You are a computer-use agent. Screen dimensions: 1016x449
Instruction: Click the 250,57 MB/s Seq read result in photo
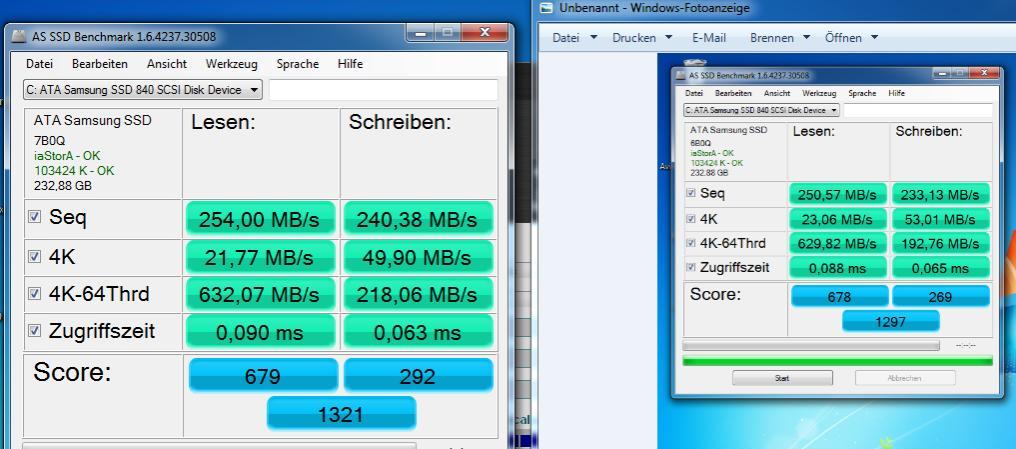(838, 194)
